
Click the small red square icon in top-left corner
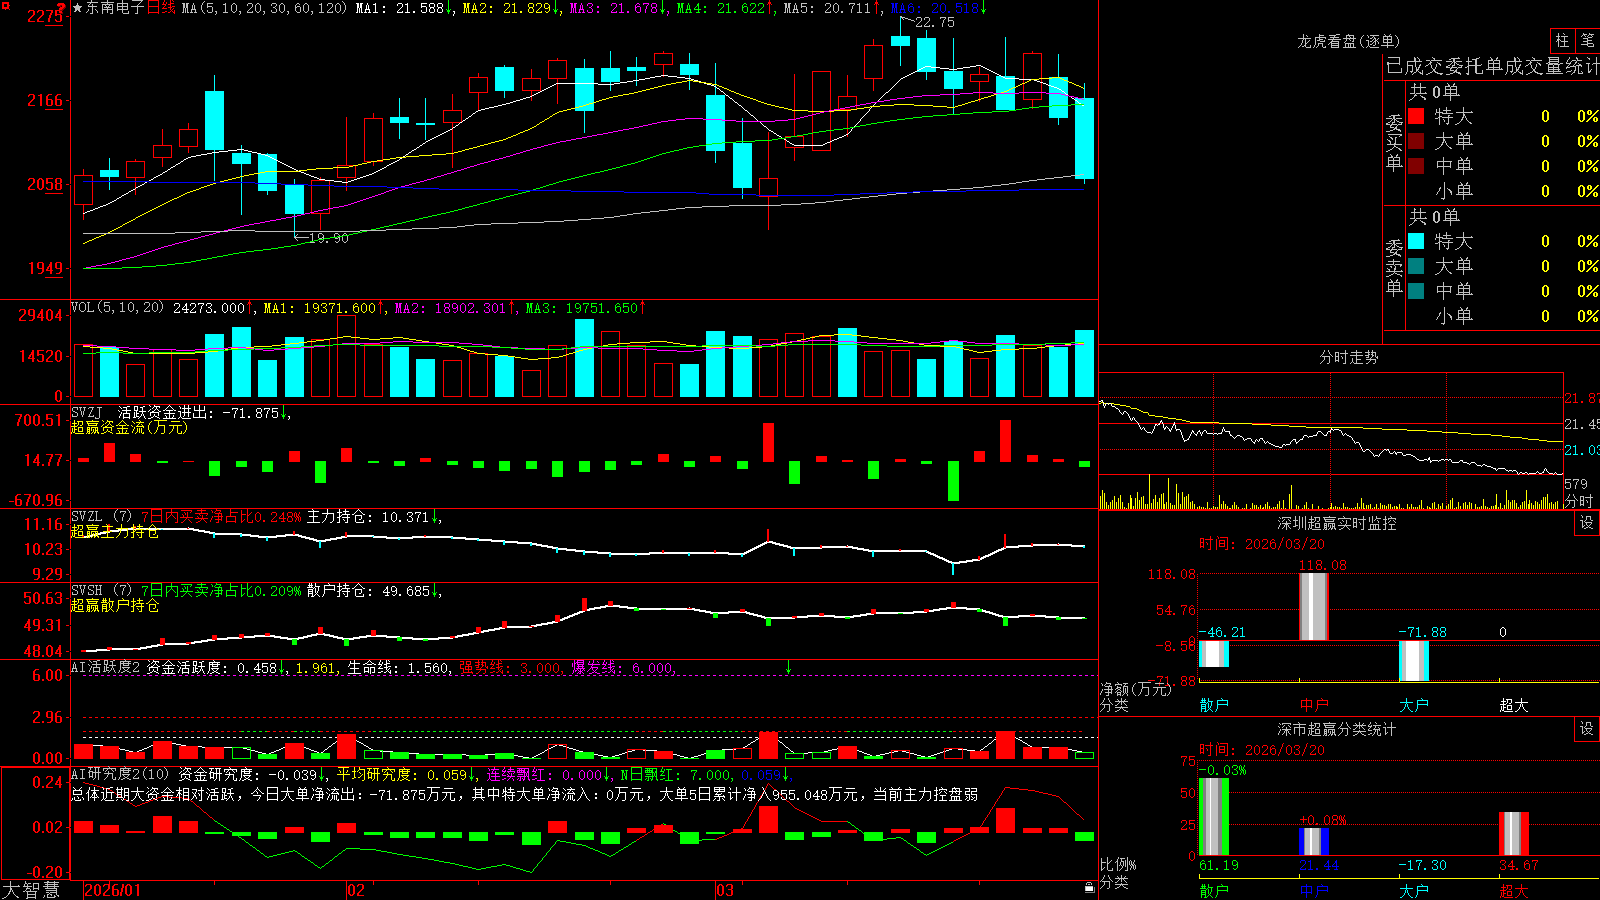[5, 6]
